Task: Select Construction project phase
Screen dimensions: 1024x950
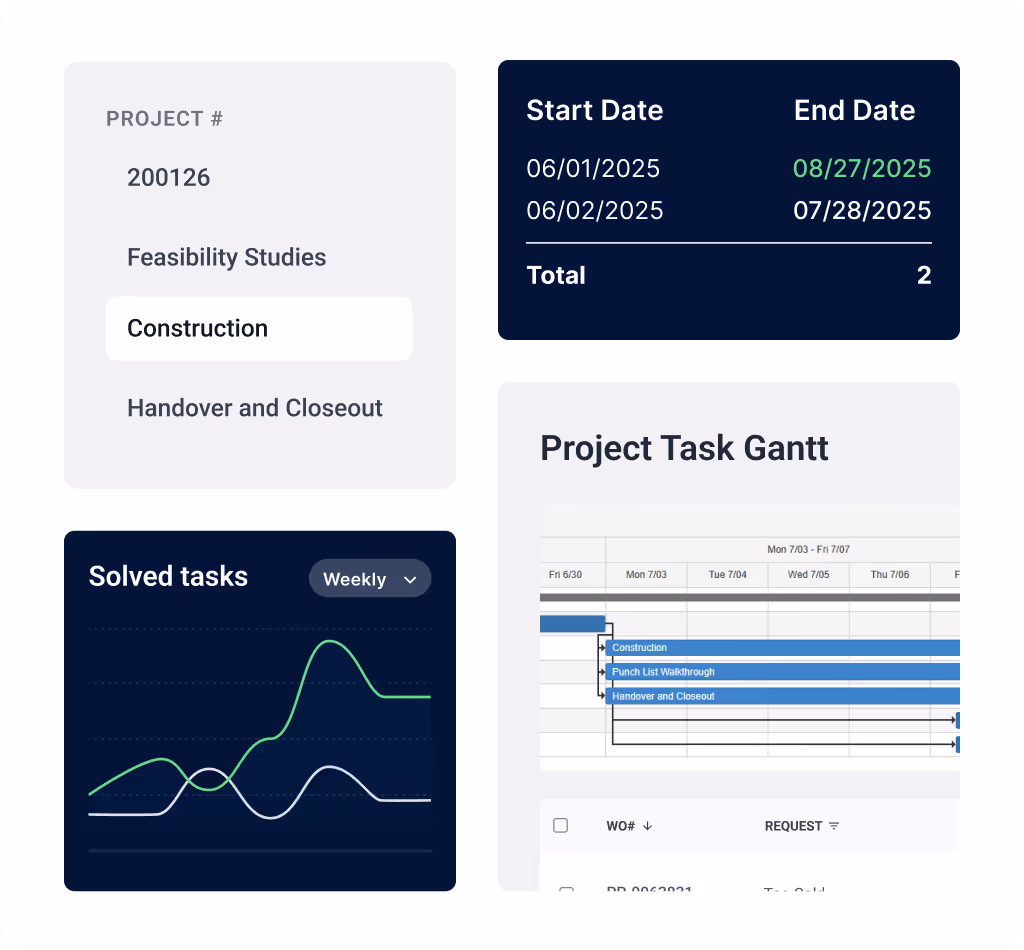Action: click(x=259, y=328)
